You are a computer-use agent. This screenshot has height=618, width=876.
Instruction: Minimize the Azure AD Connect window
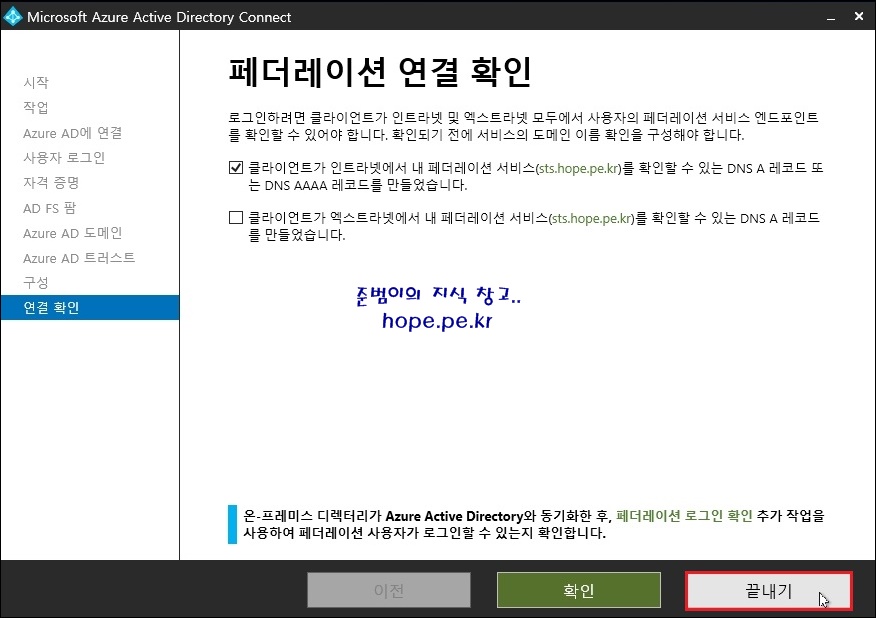click(831, 17)
